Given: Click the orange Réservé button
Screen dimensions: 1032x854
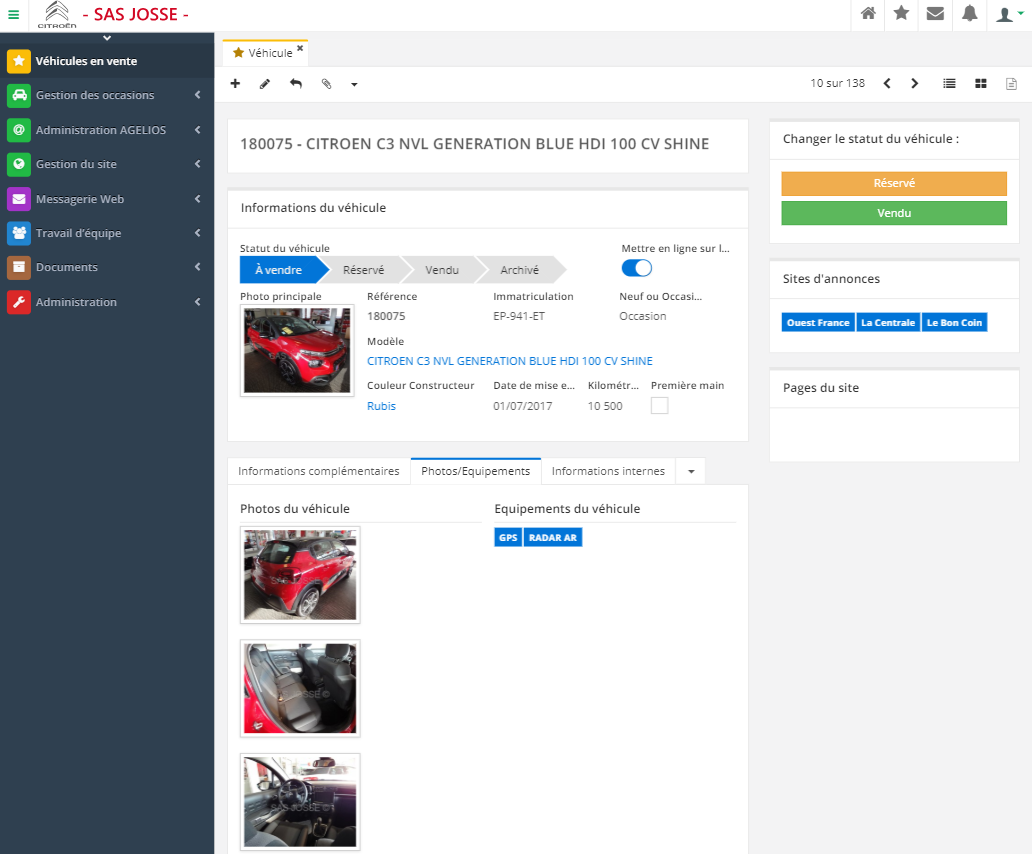Looking at the screenshot, I should point(894,184).
